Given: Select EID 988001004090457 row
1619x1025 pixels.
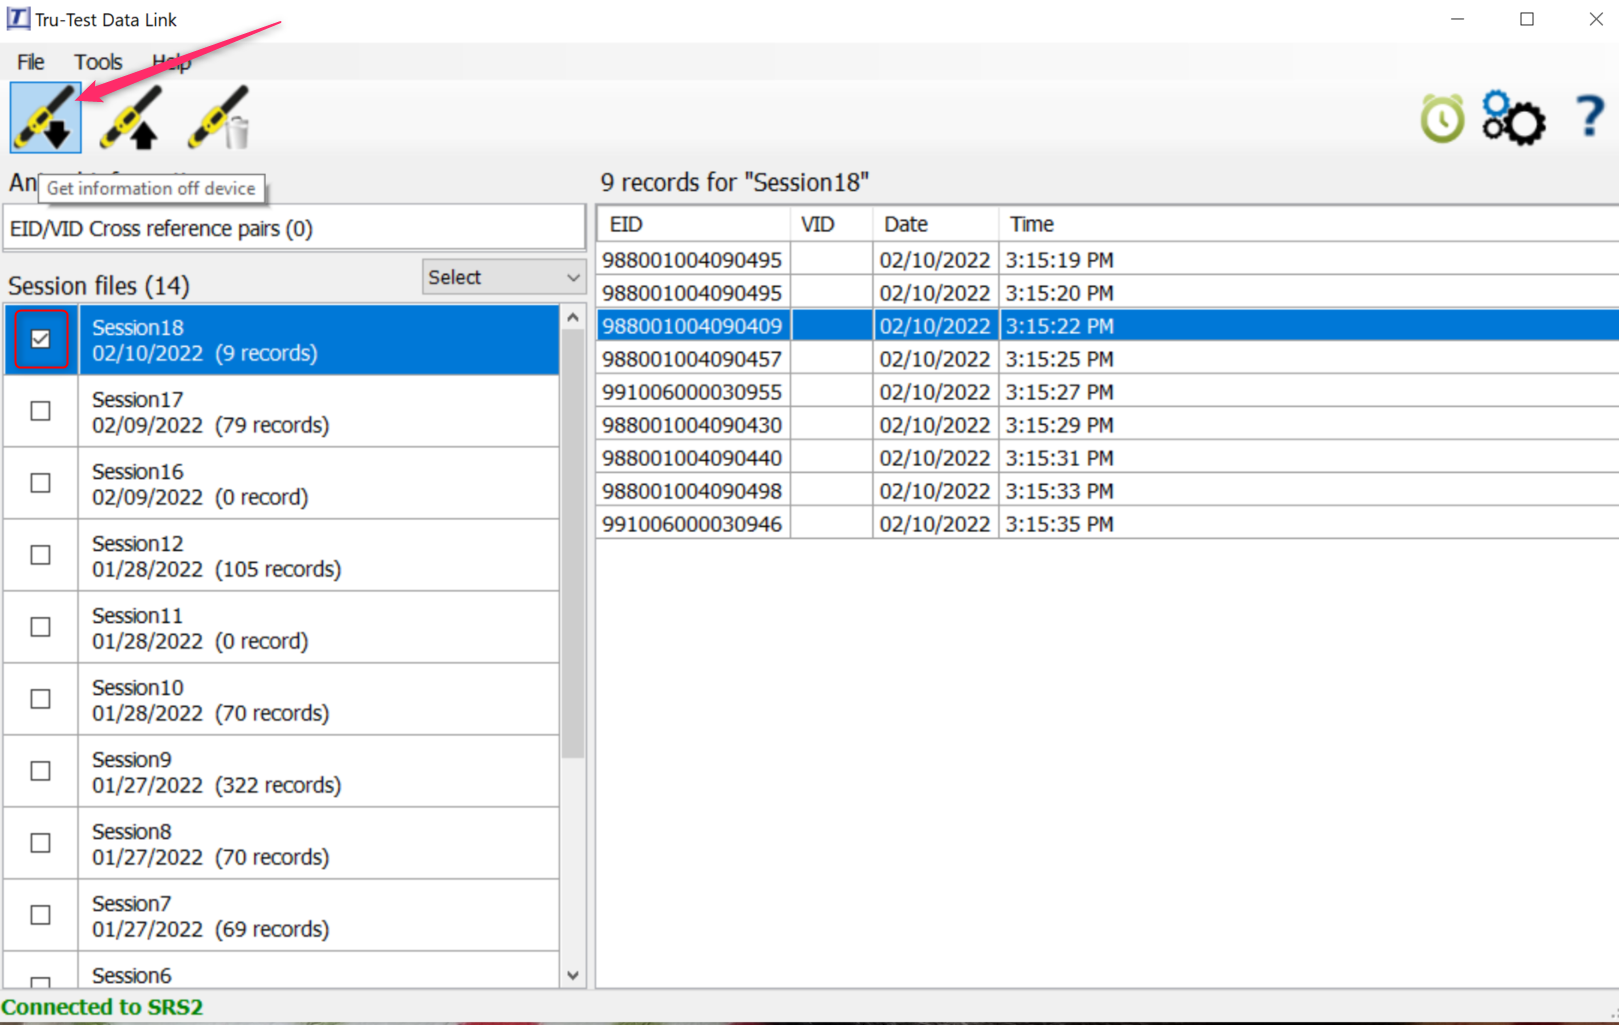Looking at the screenshot, I should 1108,359.
